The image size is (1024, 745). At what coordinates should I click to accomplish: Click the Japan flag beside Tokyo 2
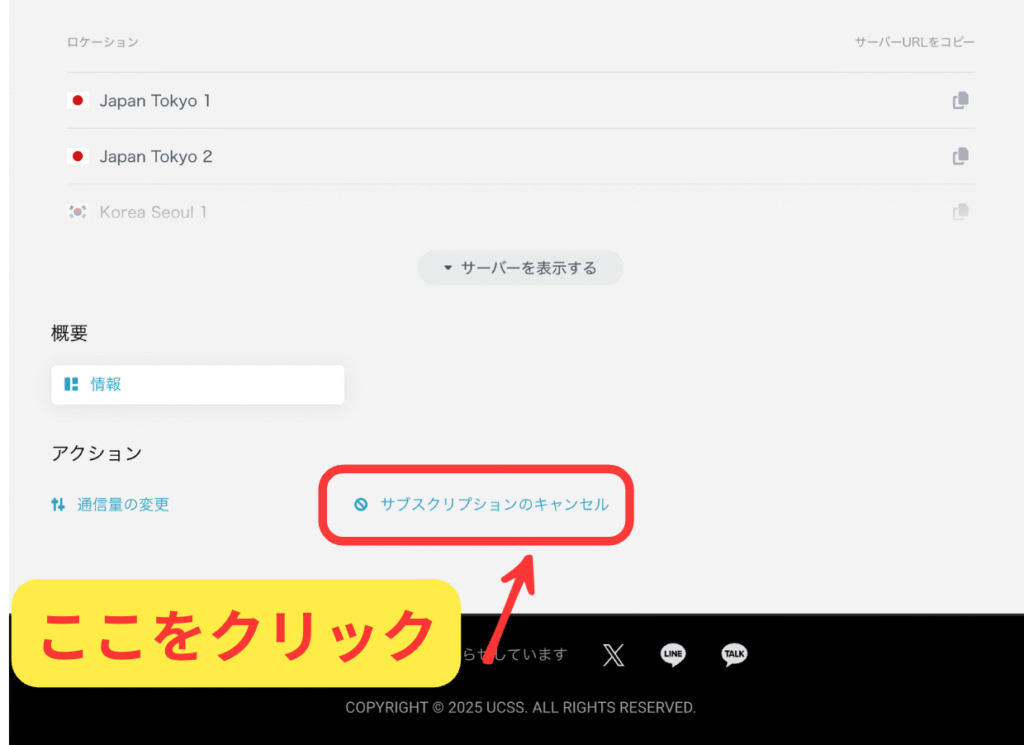pyautogui.click(x=77, y=157)
